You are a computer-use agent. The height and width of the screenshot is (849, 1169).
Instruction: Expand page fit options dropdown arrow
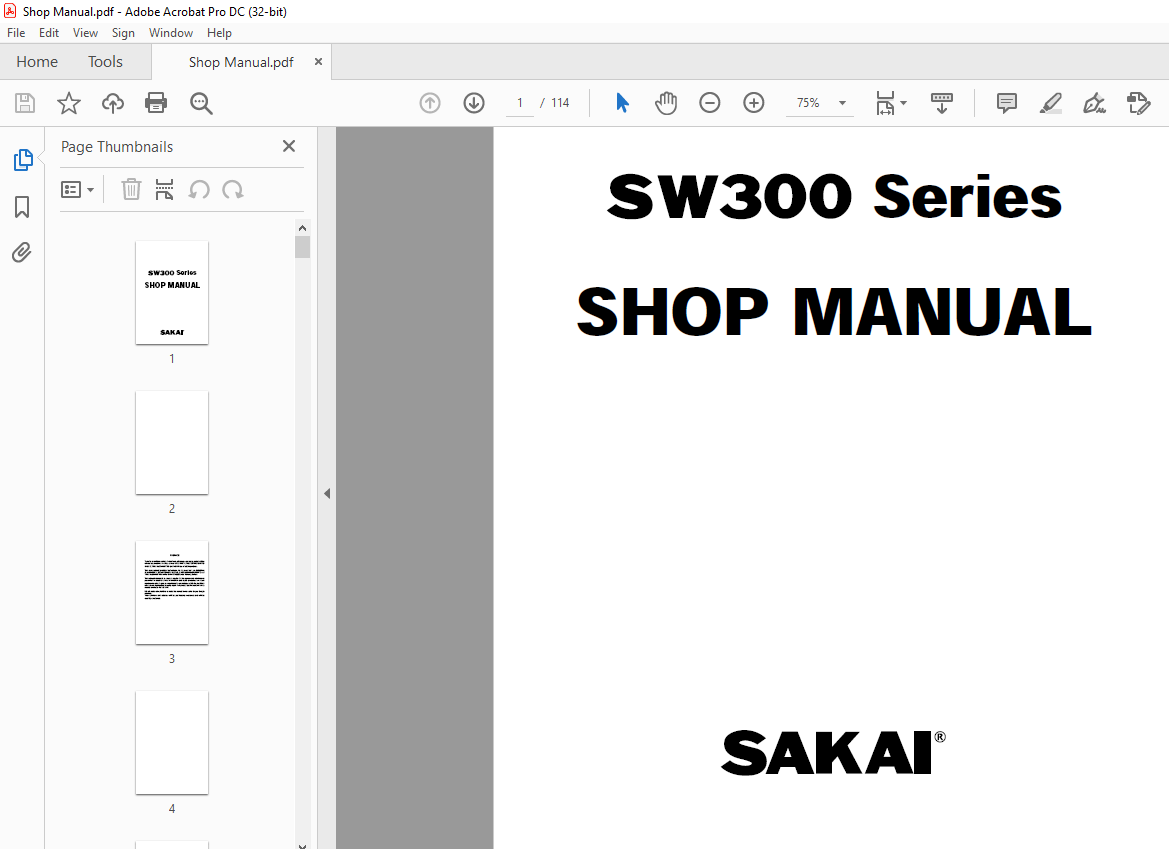click(x=904, y=103)
